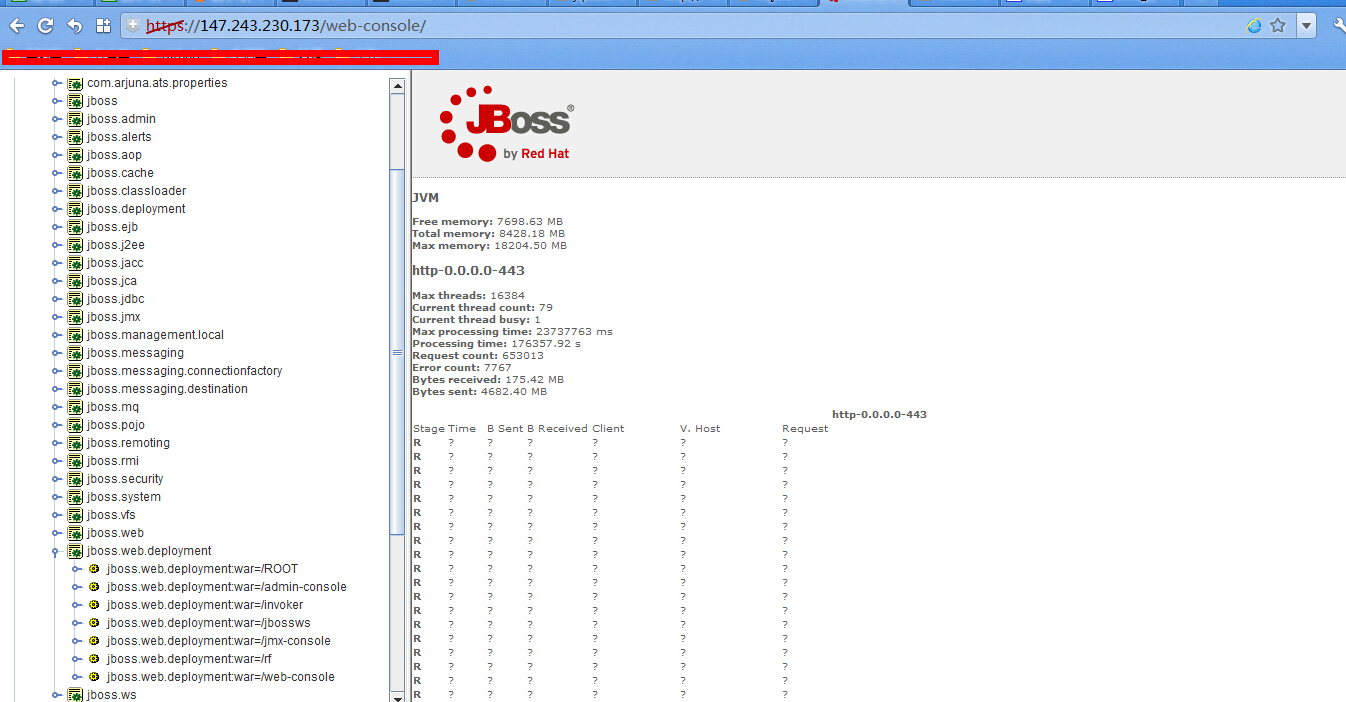Select jboss.pojo tree item
Viewport: 1346px width, 702px height.
click(x=115, y=425)
